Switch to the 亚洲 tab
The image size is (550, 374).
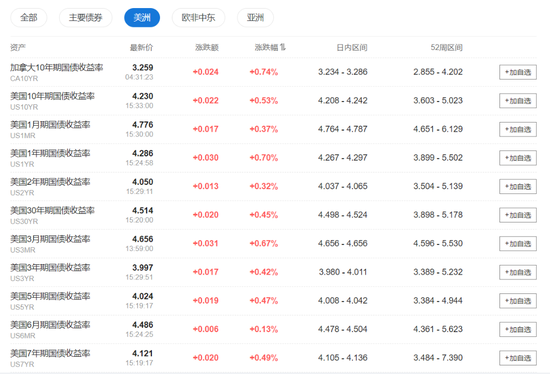point(255,18)
